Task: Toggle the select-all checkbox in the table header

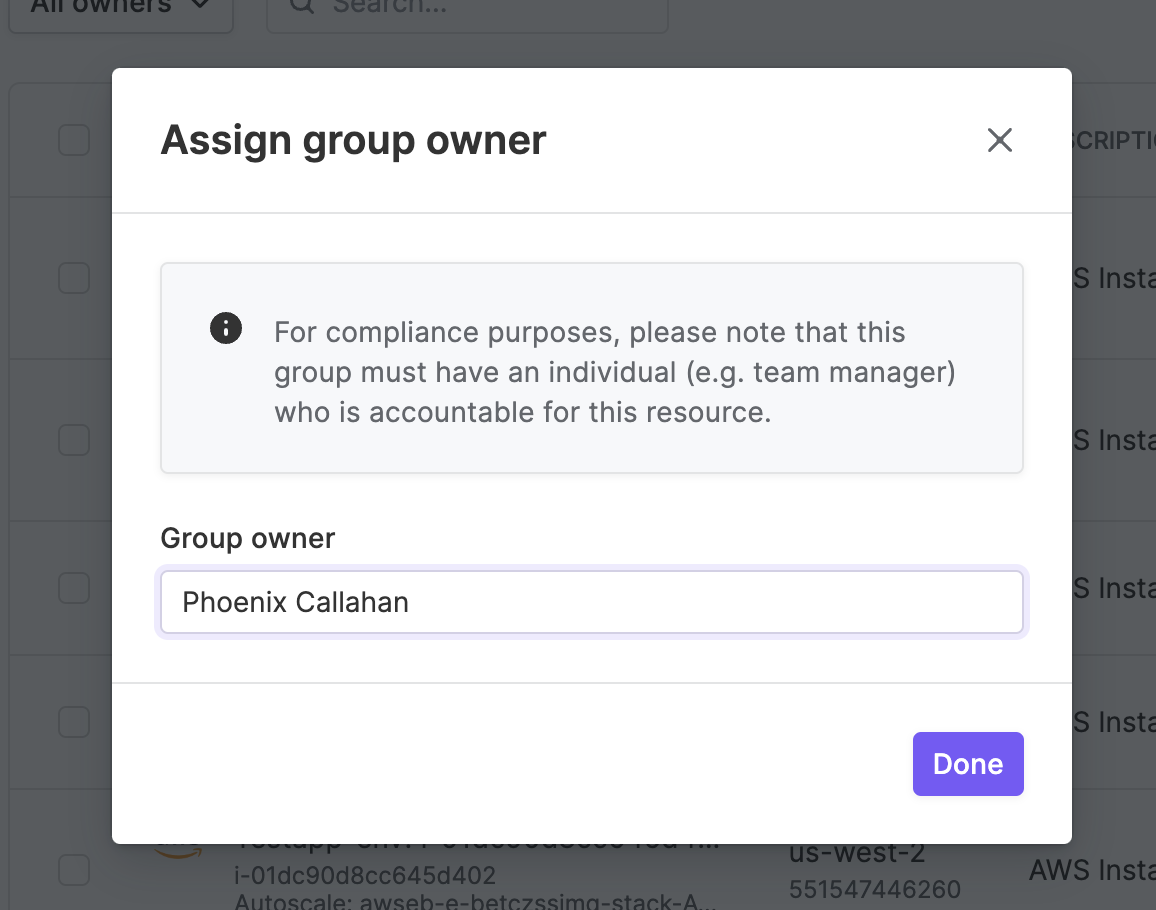Action: [x=74, y=140]
